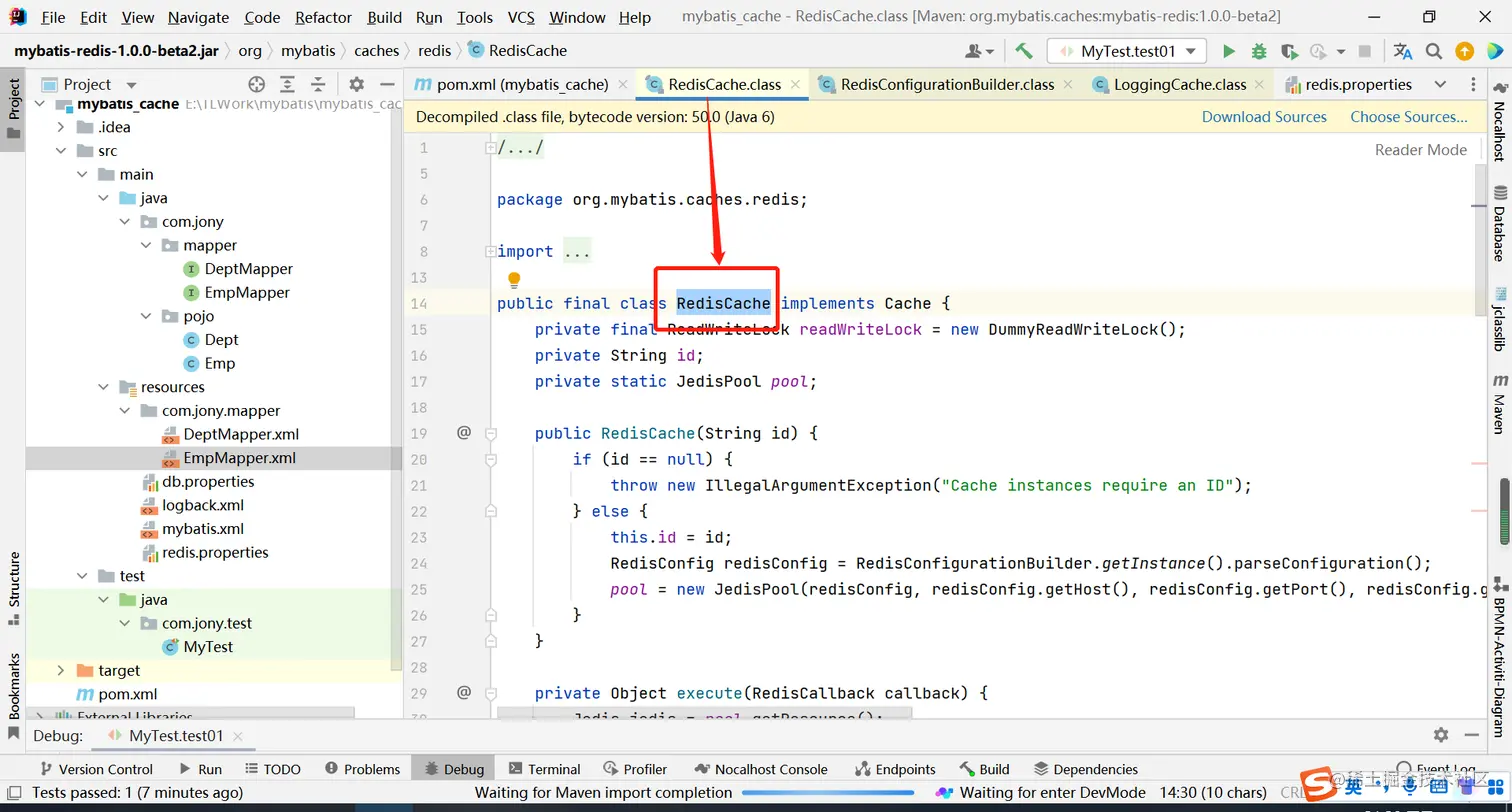Toggle the Terminal tool window
The height and width of the screenshot is (812, 1512).
pyautogui.click(x=544, y=769)
